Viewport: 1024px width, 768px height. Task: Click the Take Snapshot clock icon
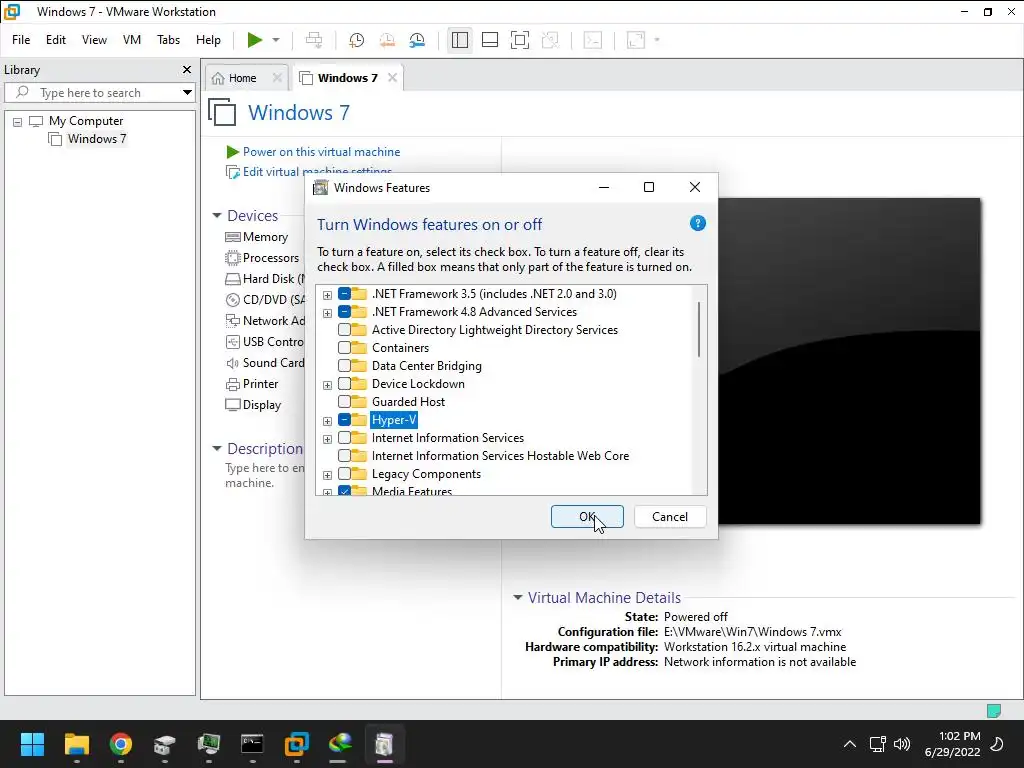[357, 40]
